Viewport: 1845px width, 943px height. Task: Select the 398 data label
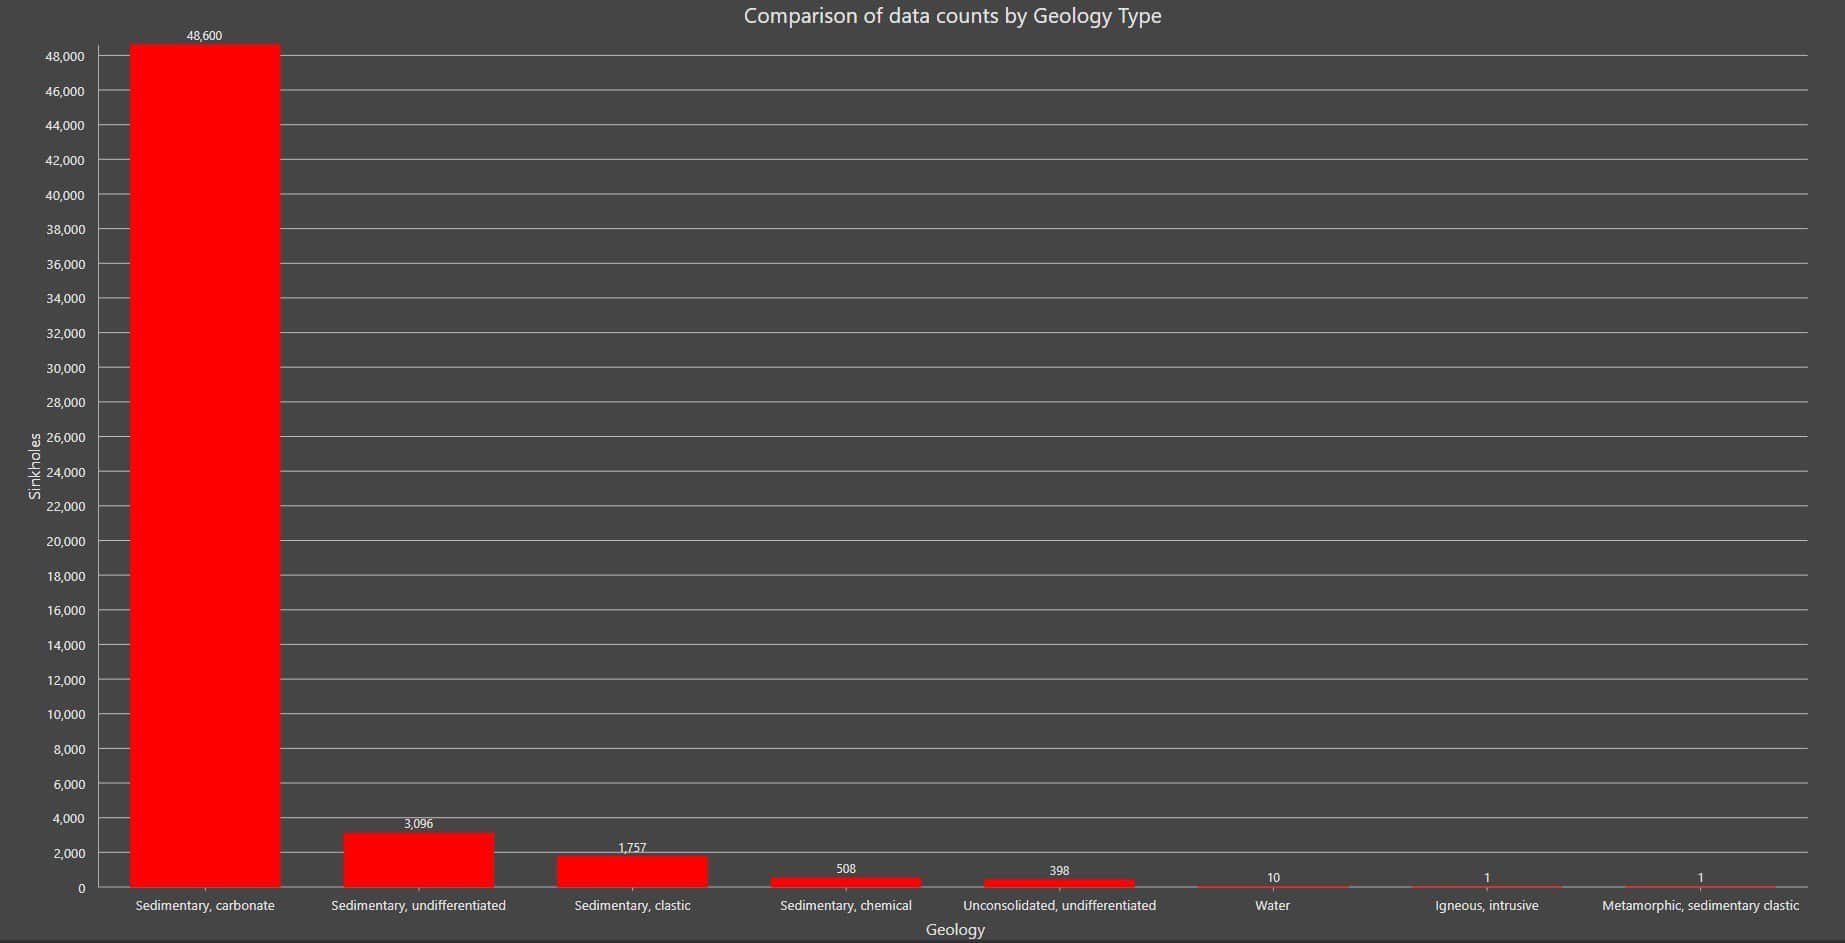[x=1059, y=871]
